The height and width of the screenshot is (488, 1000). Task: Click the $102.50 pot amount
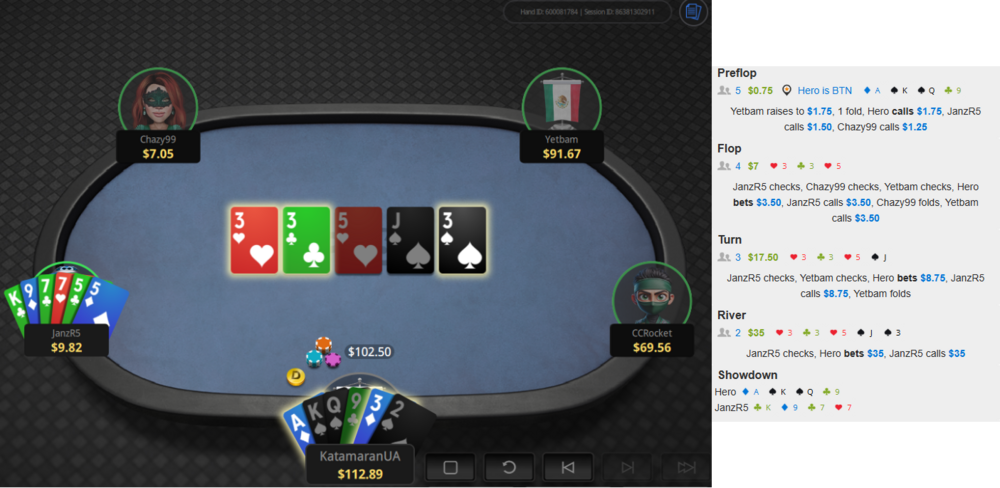pyautogui.click(x=369, y=351)
